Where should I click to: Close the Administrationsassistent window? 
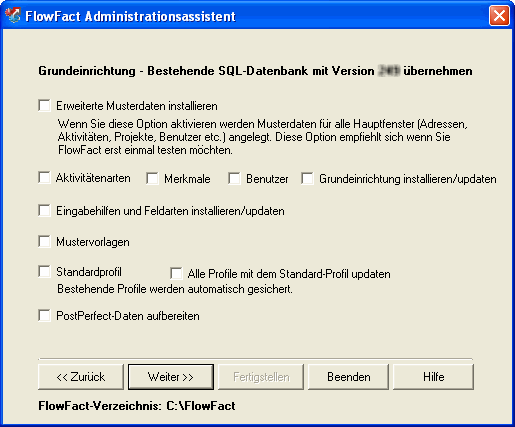point(499,15)
